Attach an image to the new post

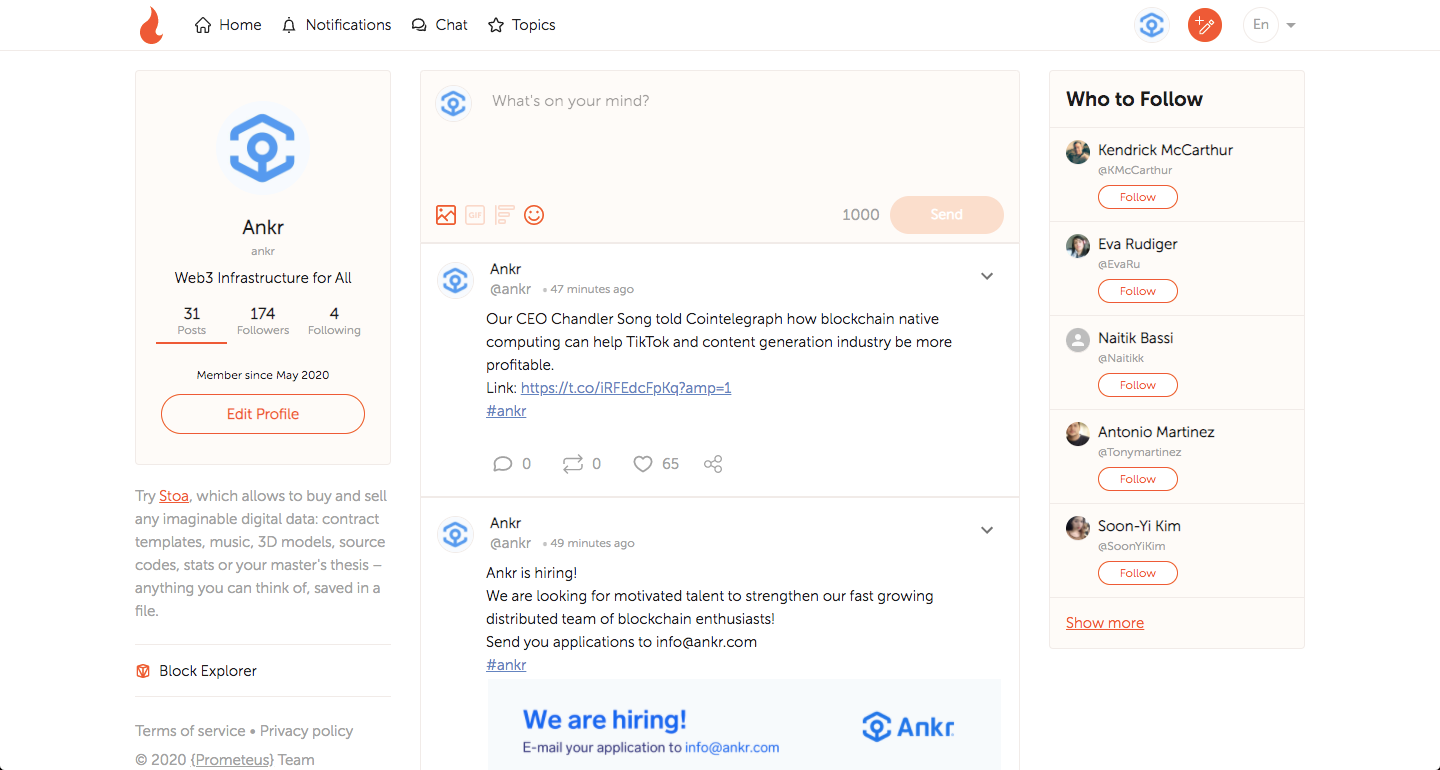coord(446,215)
